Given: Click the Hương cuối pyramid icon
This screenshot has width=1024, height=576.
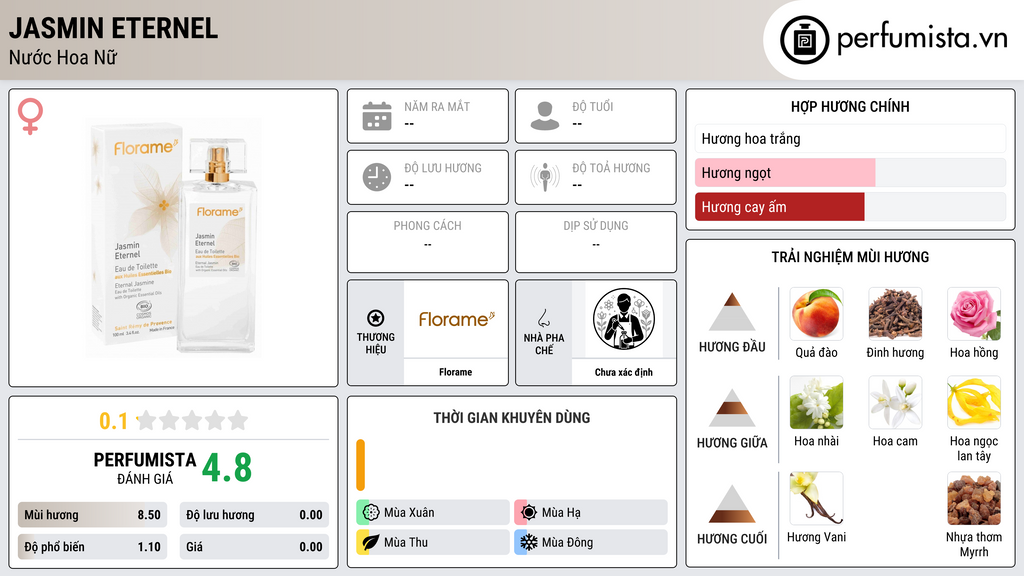Looking at the screenshot, I should click(x=732, y=504).
